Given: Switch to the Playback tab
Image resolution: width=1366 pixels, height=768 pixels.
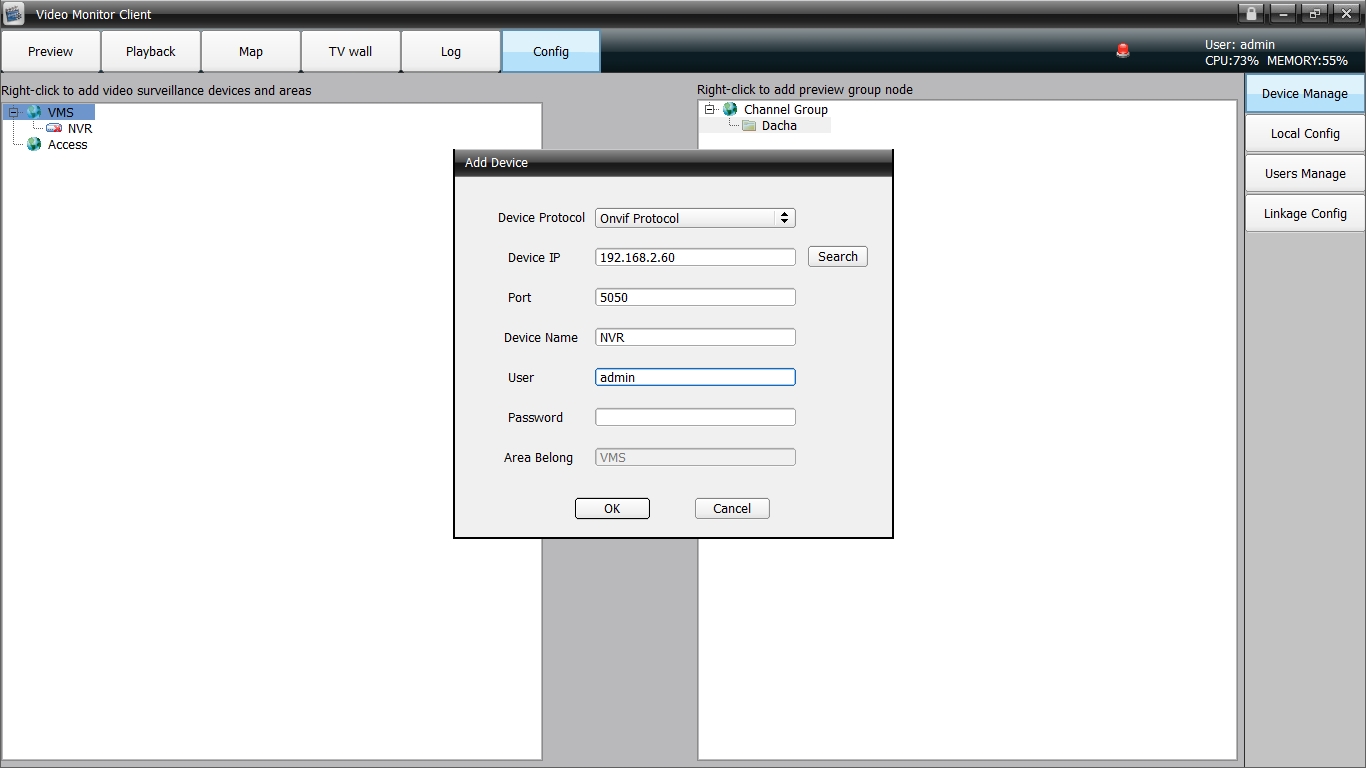Looking at the screenshot, I should pyautogui.click(x=151, y=51).
